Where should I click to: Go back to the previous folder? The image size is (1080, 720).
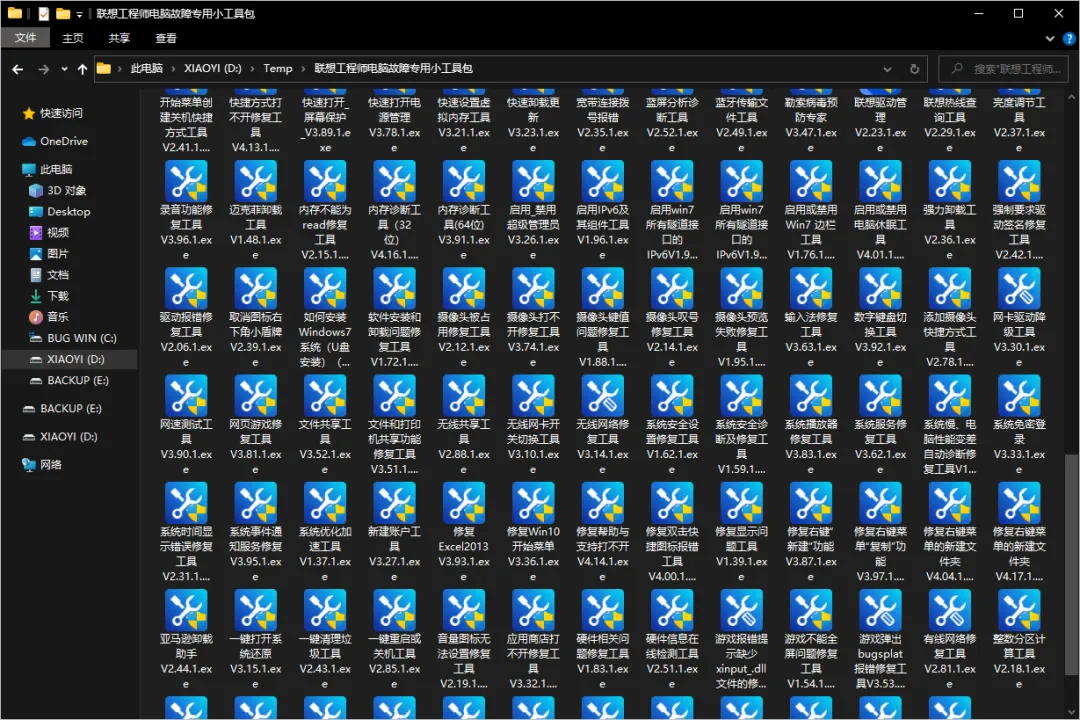point(18,69)
